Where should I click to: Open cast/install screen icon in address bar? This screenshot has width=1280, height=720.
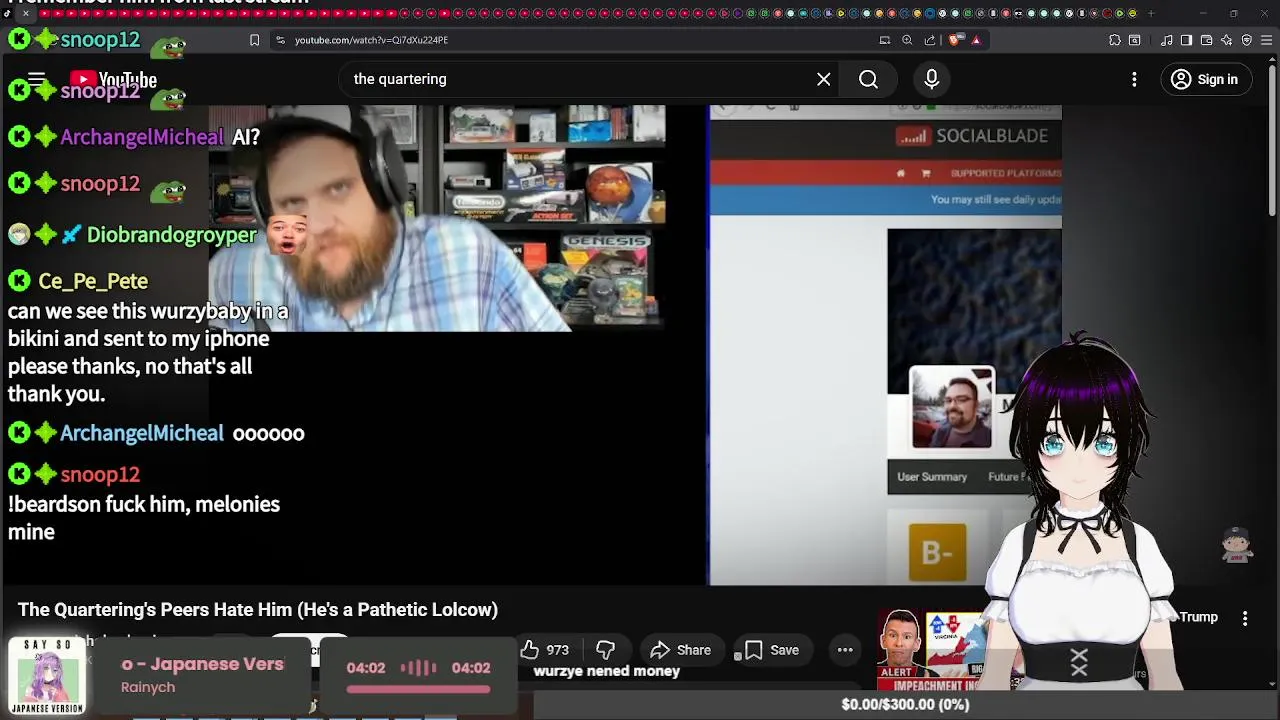click(x=885, y=40)
